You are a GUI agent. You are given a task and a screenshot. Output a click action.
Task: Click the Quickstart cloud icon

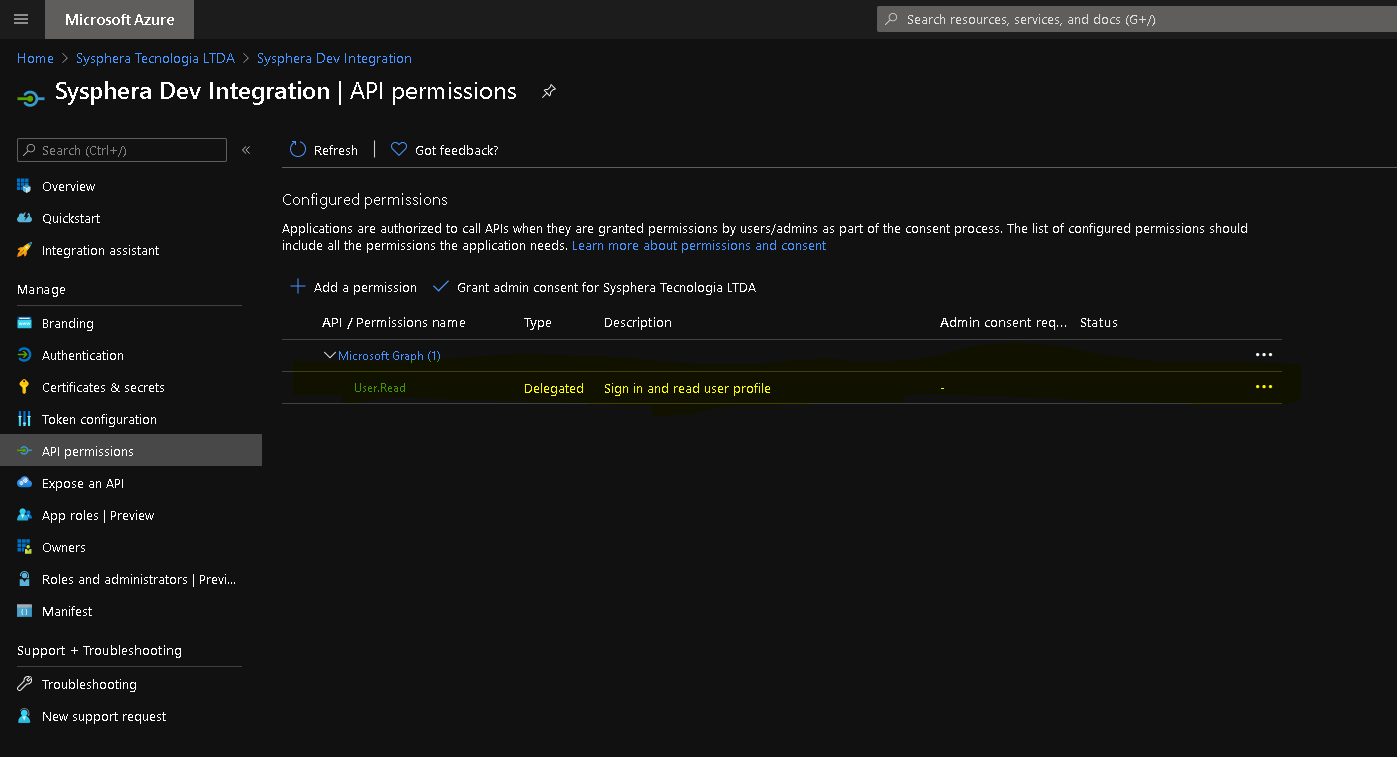(24, 218)
